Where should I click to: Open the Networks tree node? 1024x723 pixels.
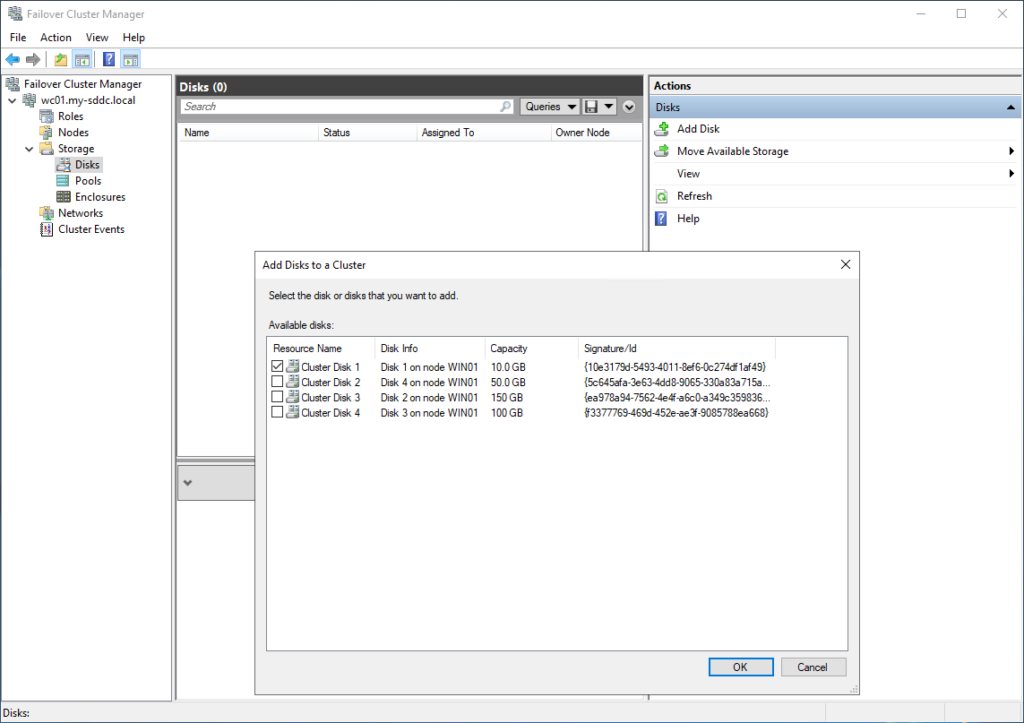coord(80,213)
